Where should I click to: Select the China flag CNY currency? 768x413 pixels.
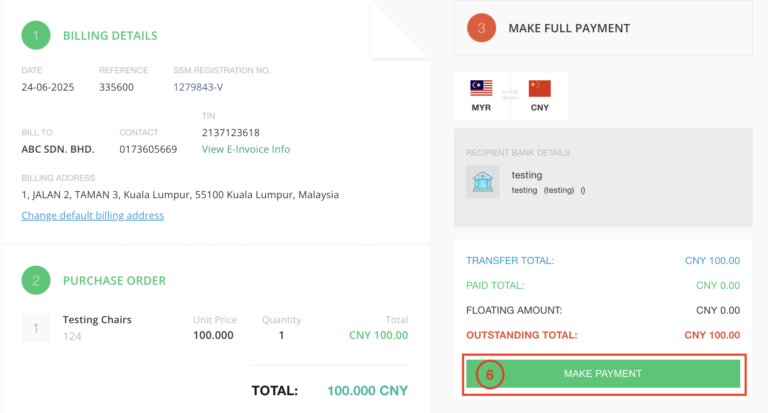(x=540, y=95)
